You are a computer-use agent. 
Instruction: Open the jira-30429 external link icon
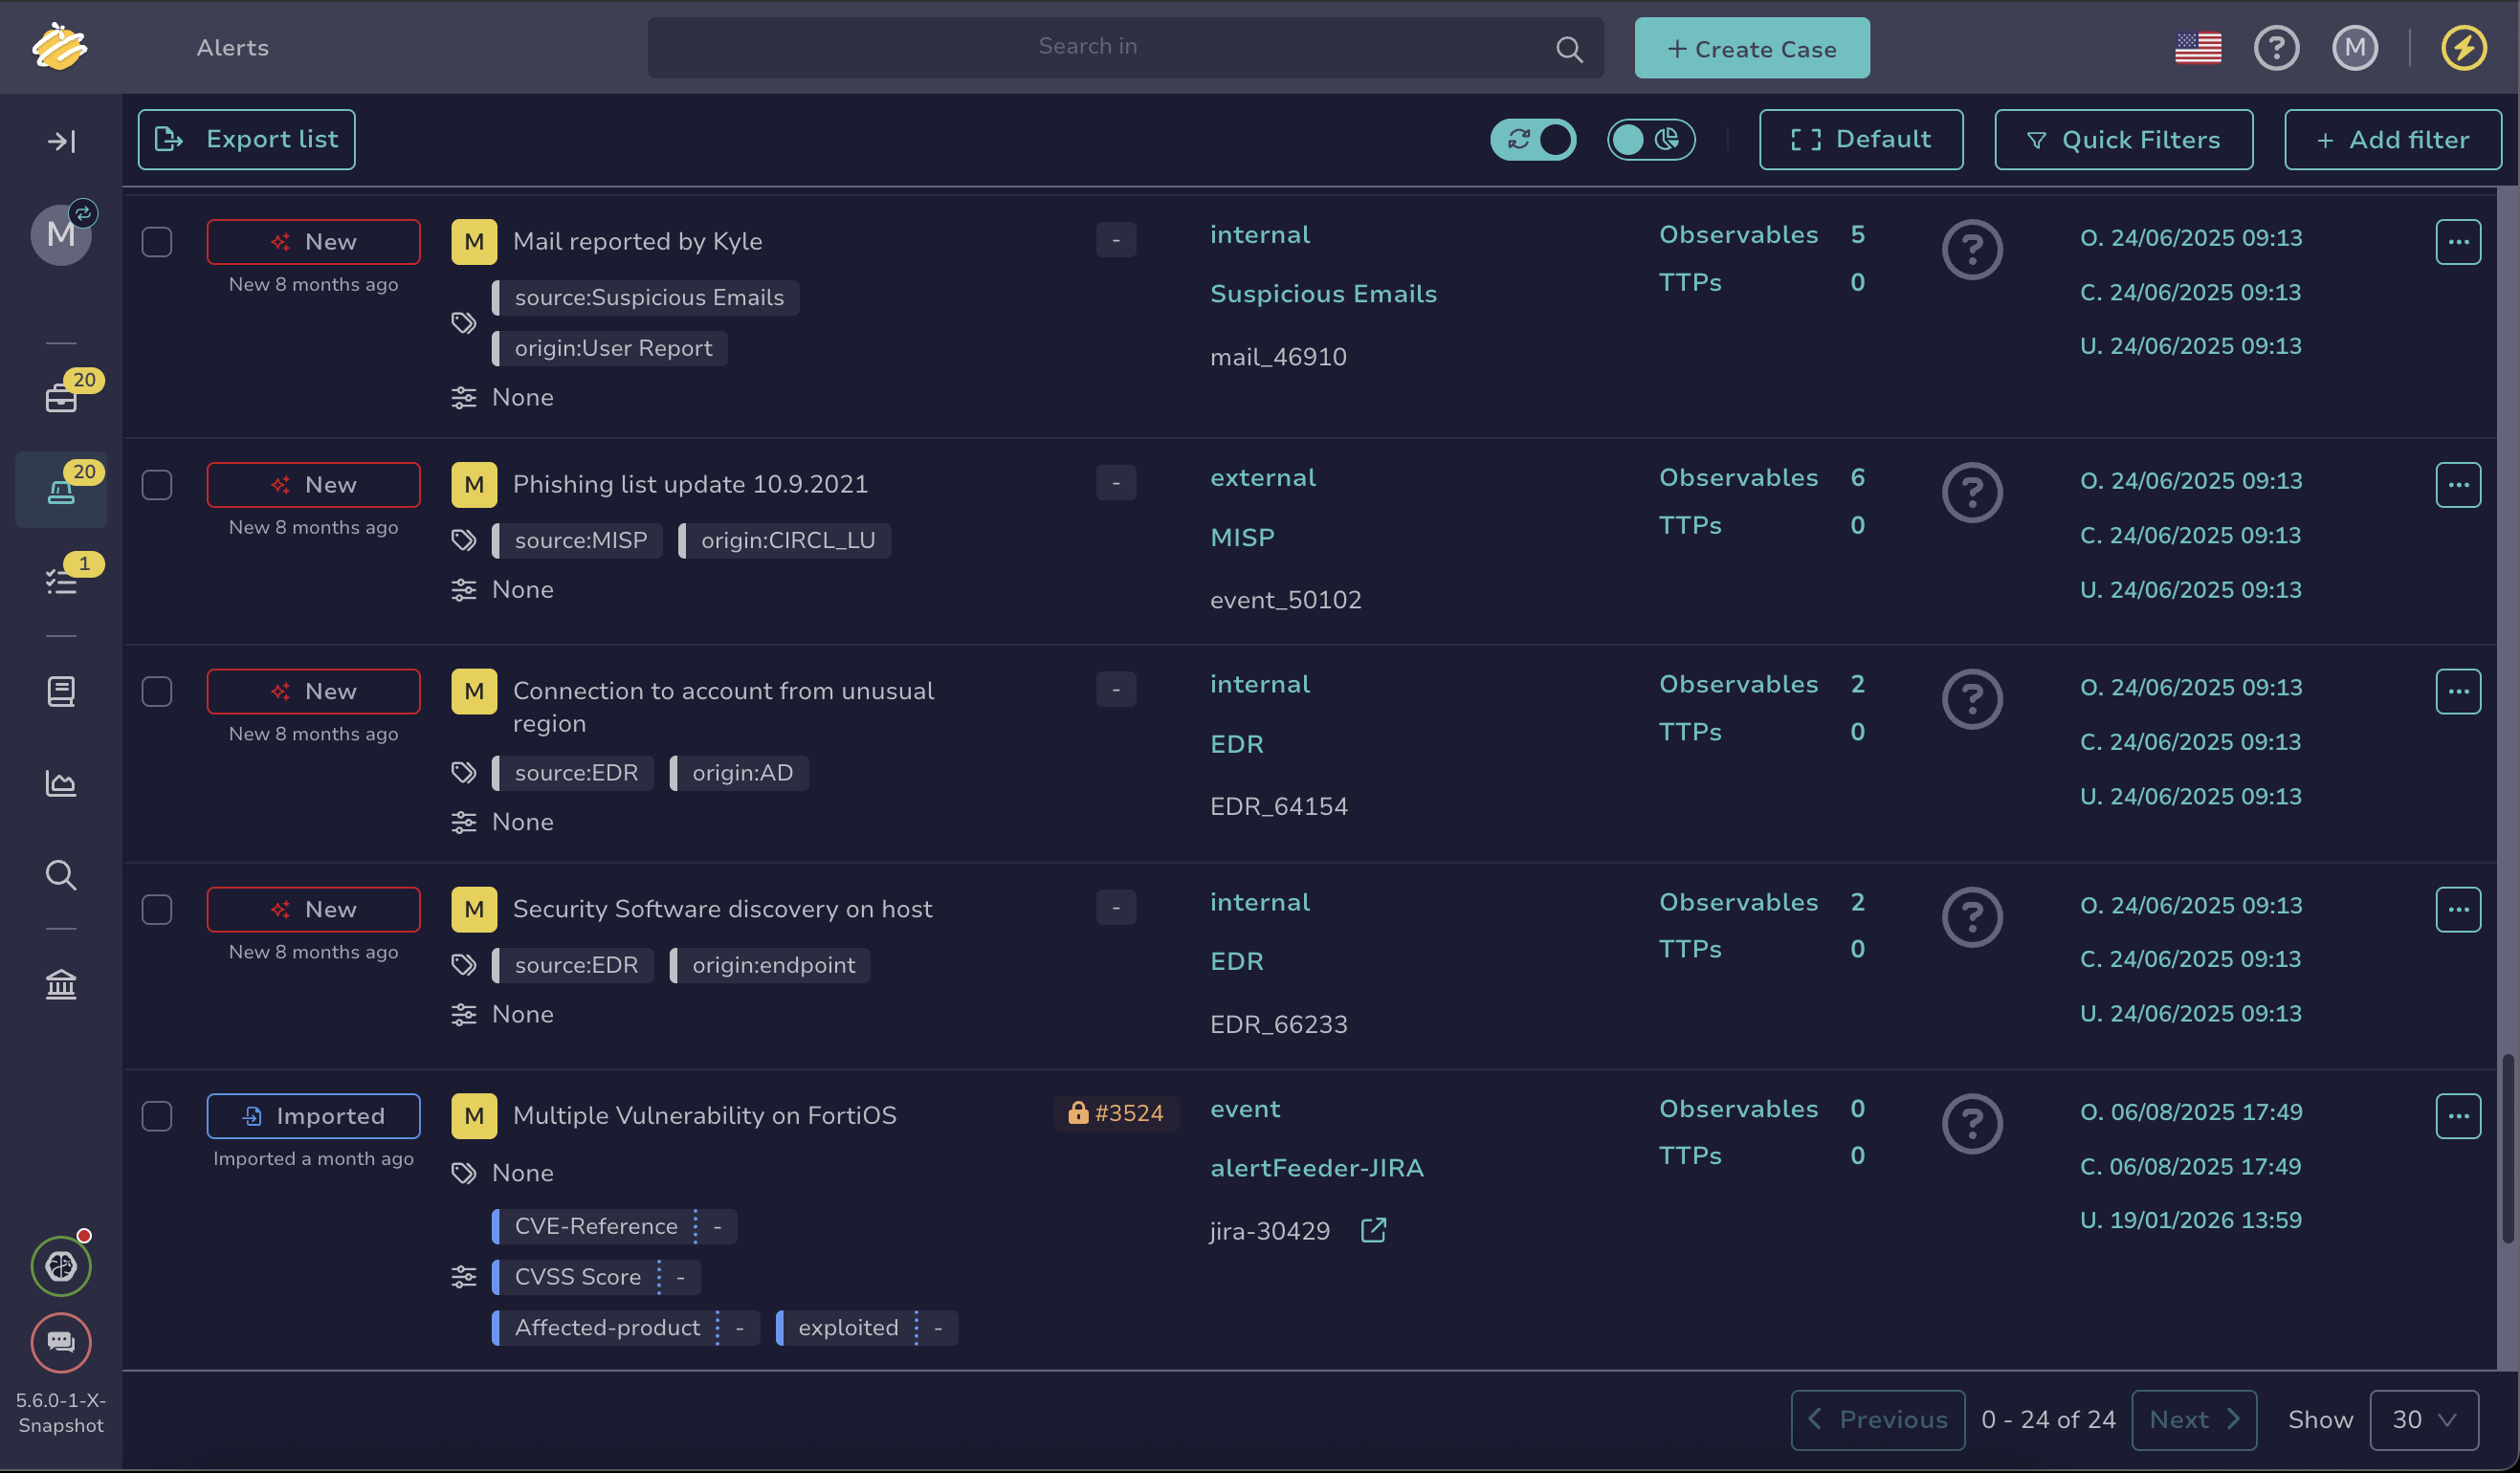tap(1373, 1230)
